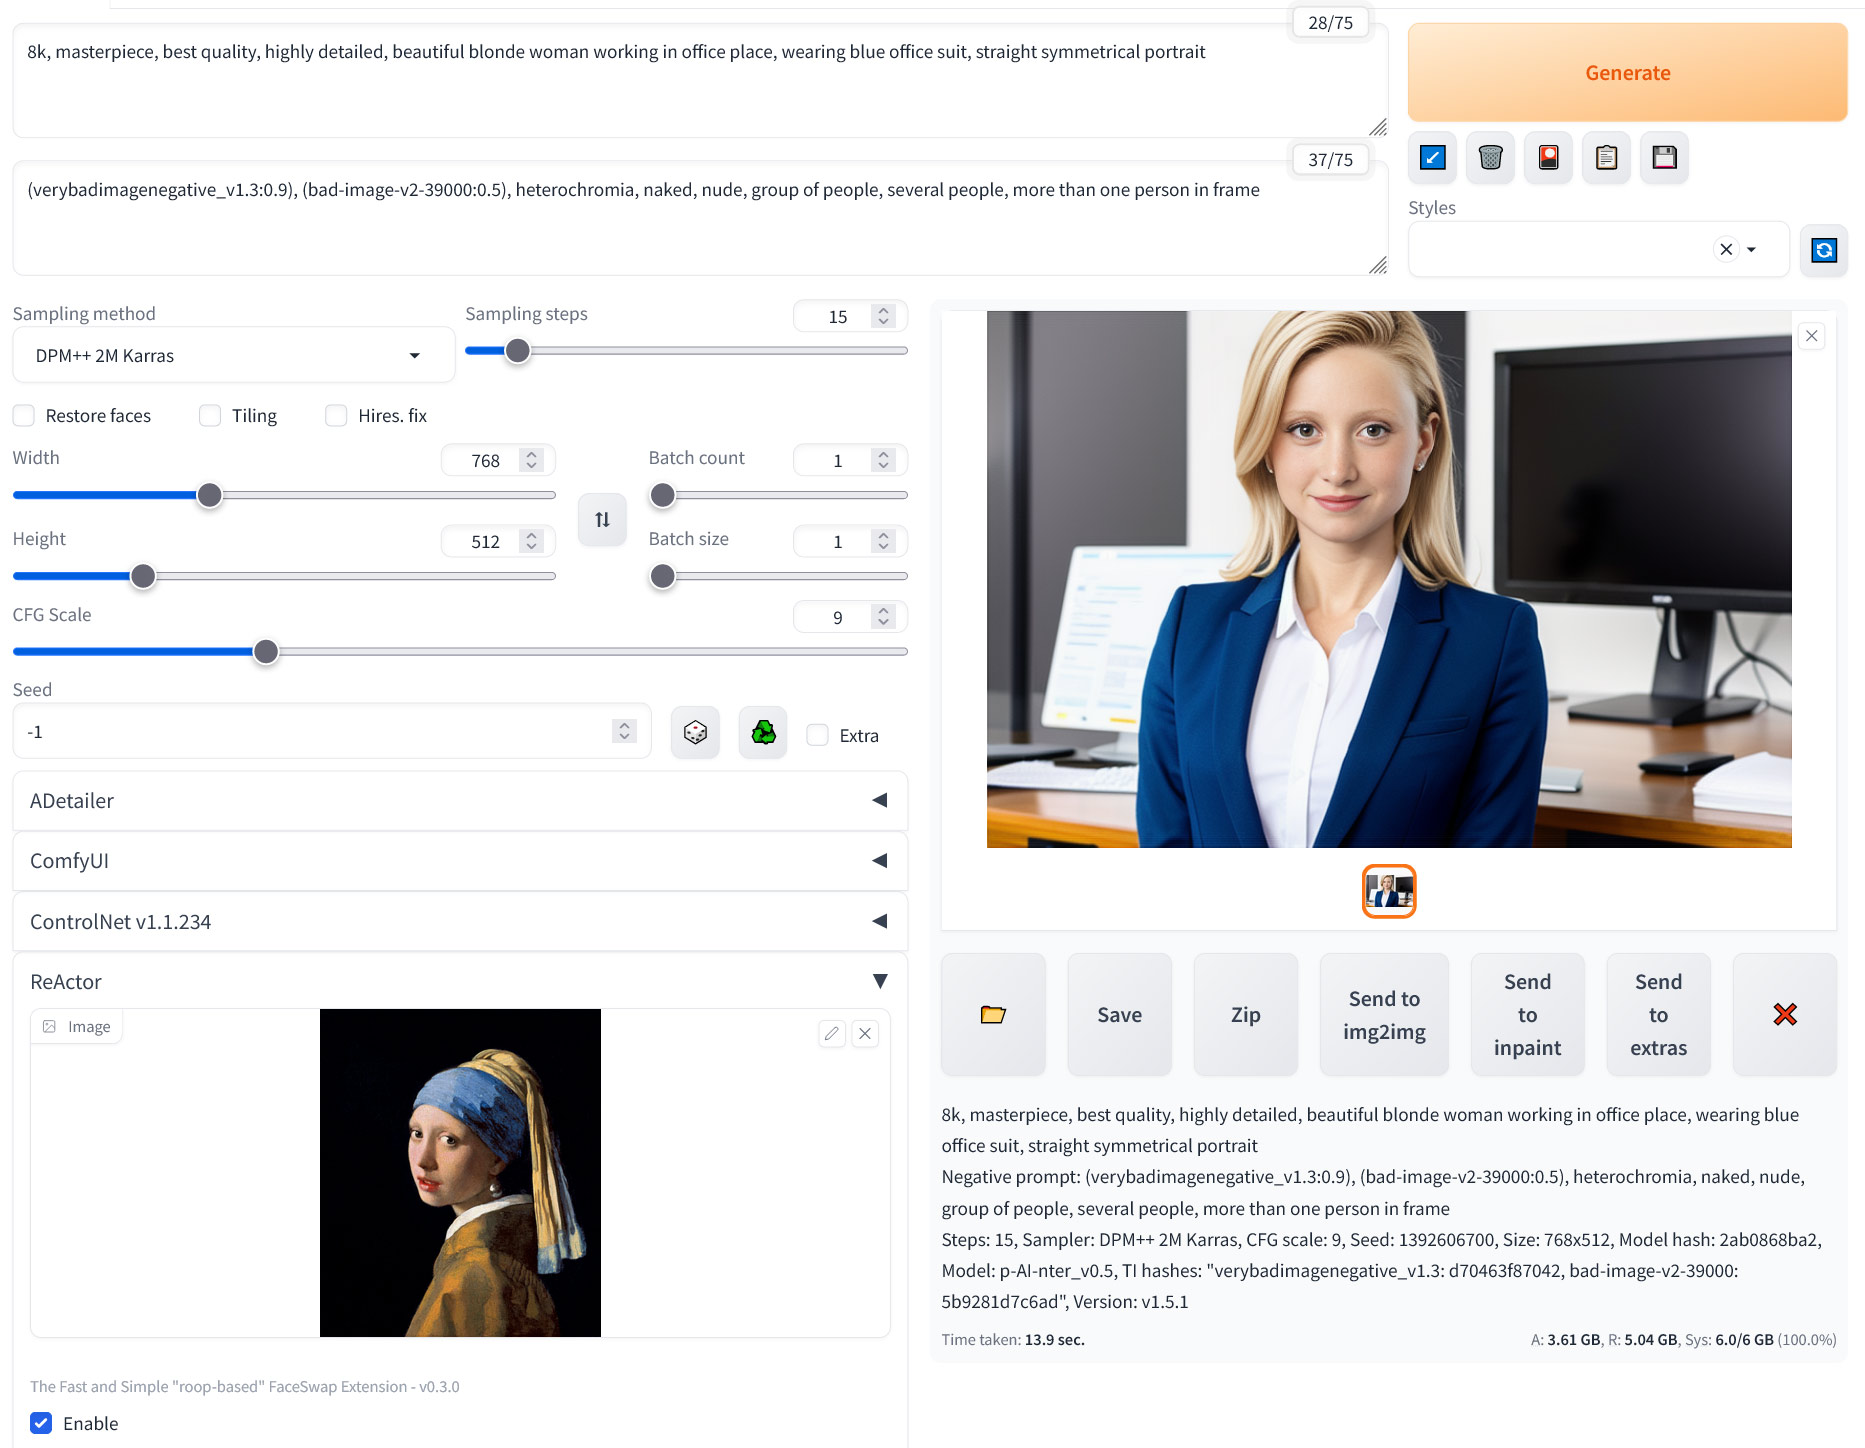This screenshot has height=1448, width=1865.
Task: Refresh the styles list
Action: tap(1823, 250)
